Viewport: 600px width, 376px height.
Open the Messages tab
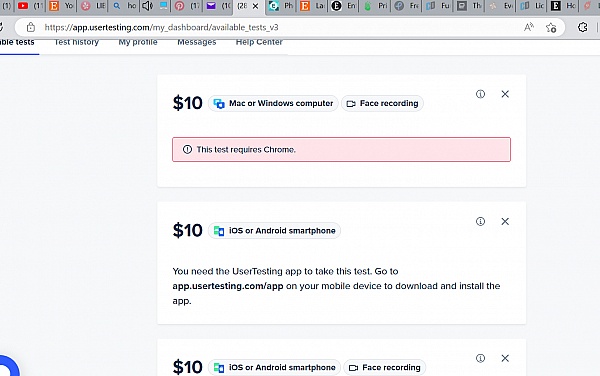(x=197, y=42)
